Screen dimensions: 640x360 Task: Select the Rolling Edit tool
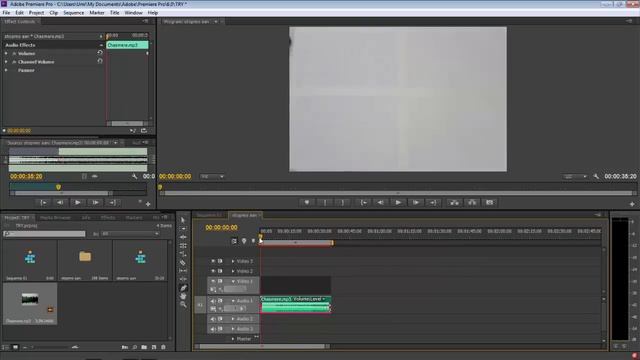[183, 246]
